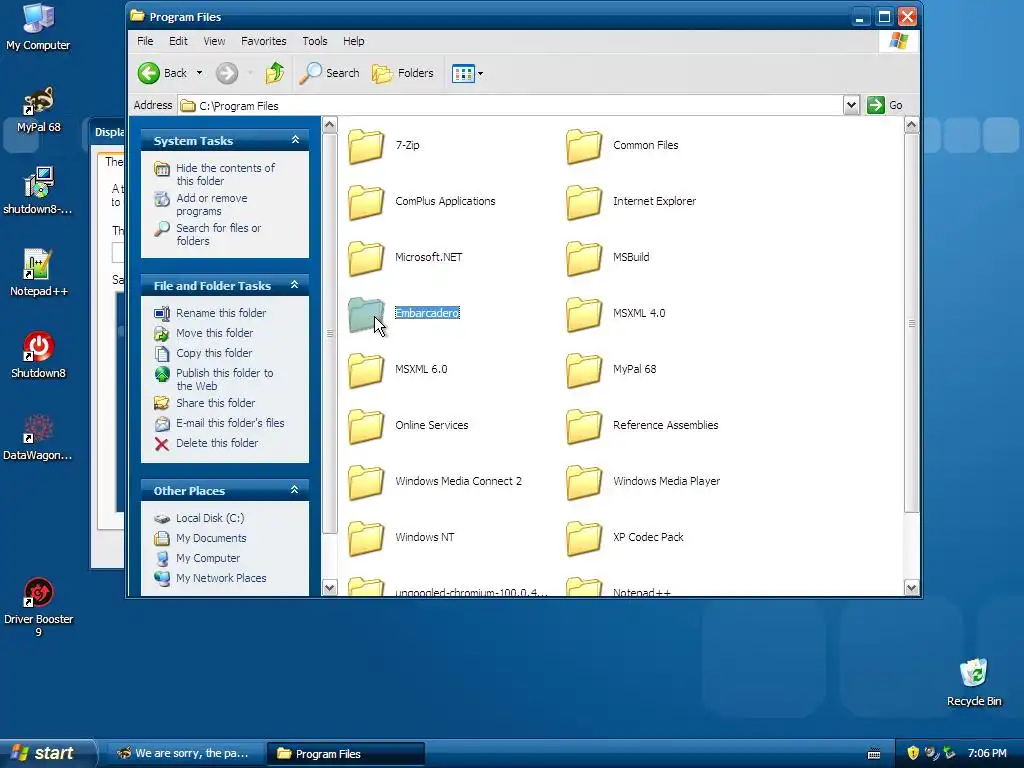Open Add or remove programs
The image size is (1024, 768).
(212, 204)
